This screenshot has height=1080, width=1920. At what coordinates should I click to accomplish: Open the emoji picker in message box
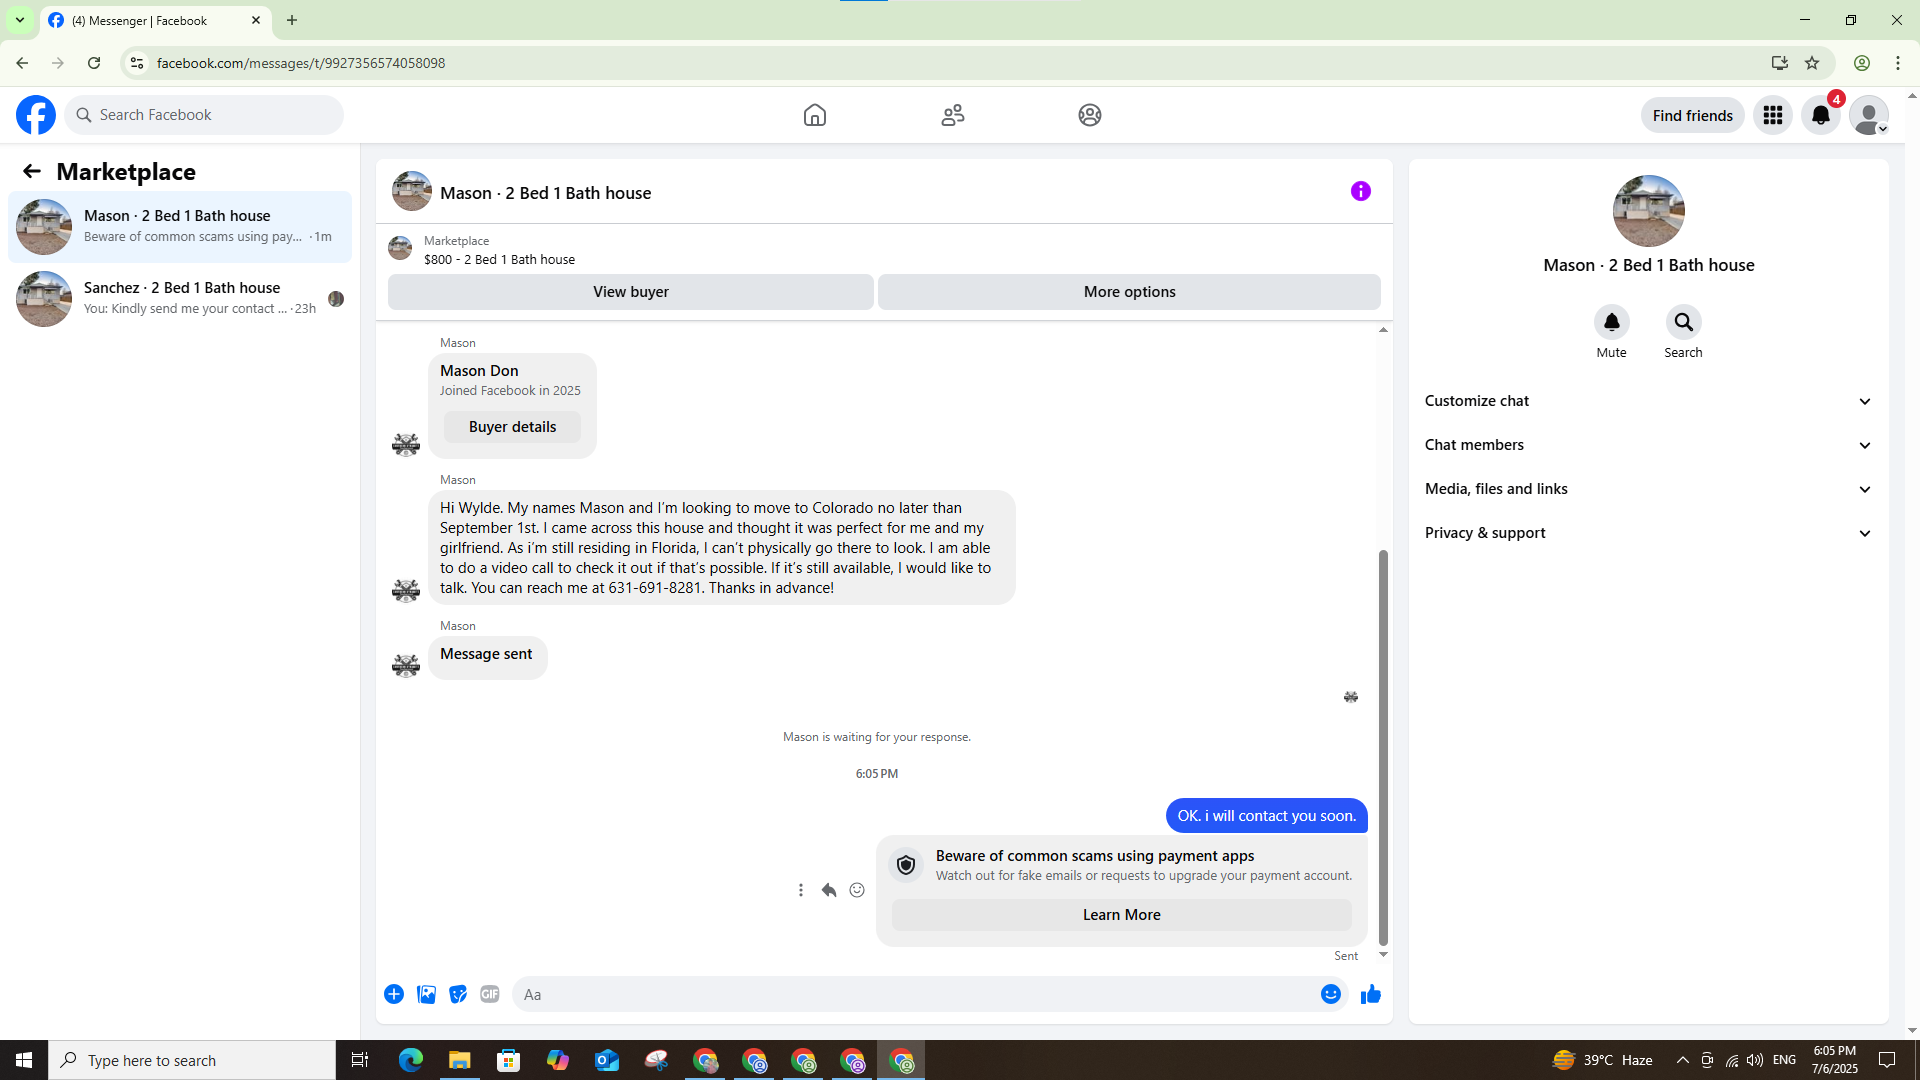[x=1331, y=994]
